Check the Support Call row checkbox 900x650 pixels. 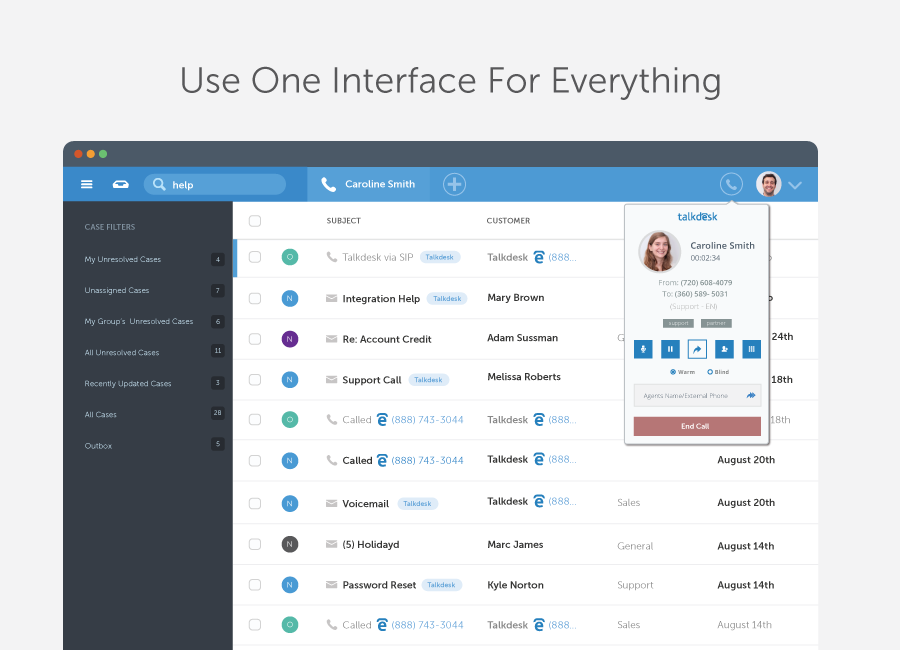(255, 380)
